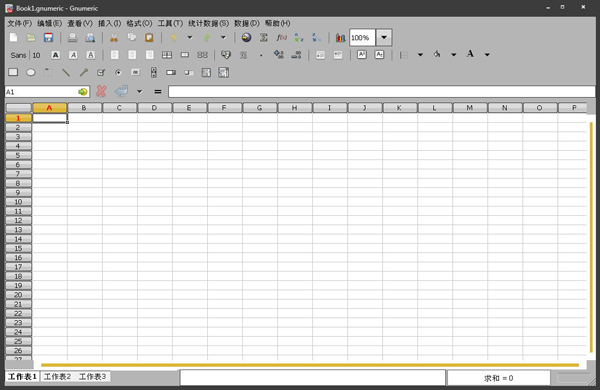
Task: Cancel the edit with the red X button
Action: point(101,91)
